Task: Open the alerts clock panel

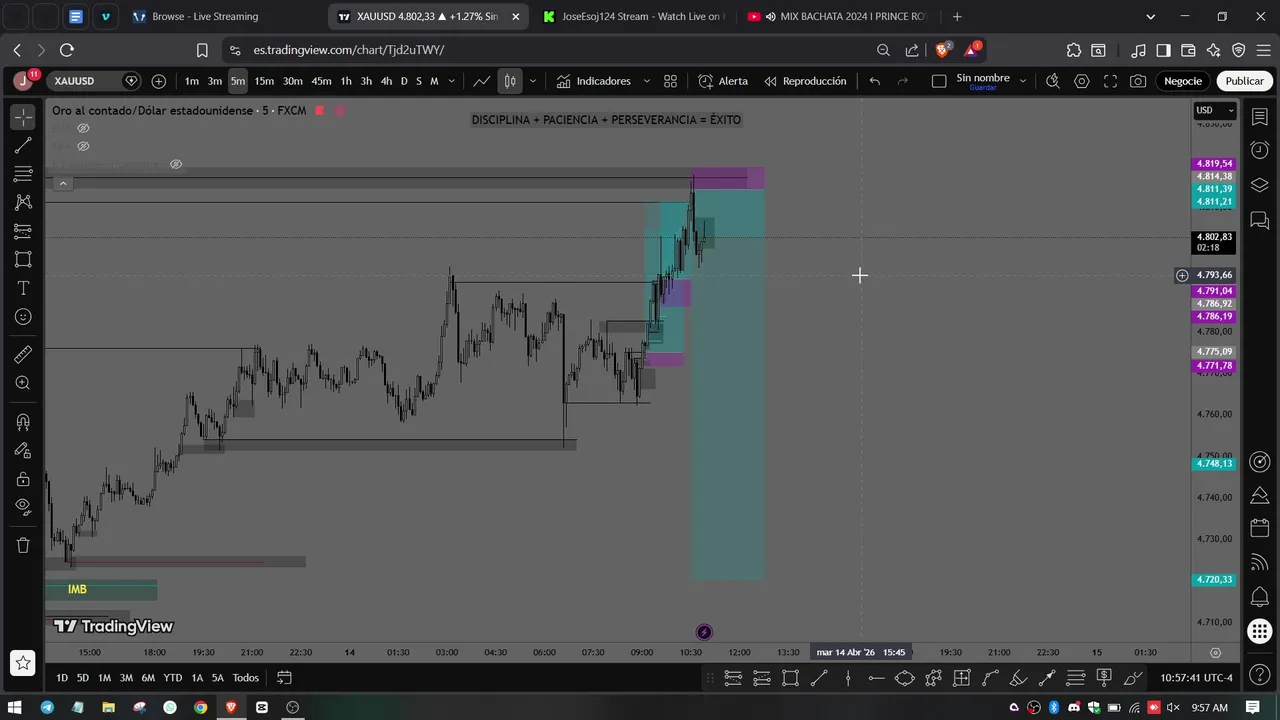Action: 1260,150
